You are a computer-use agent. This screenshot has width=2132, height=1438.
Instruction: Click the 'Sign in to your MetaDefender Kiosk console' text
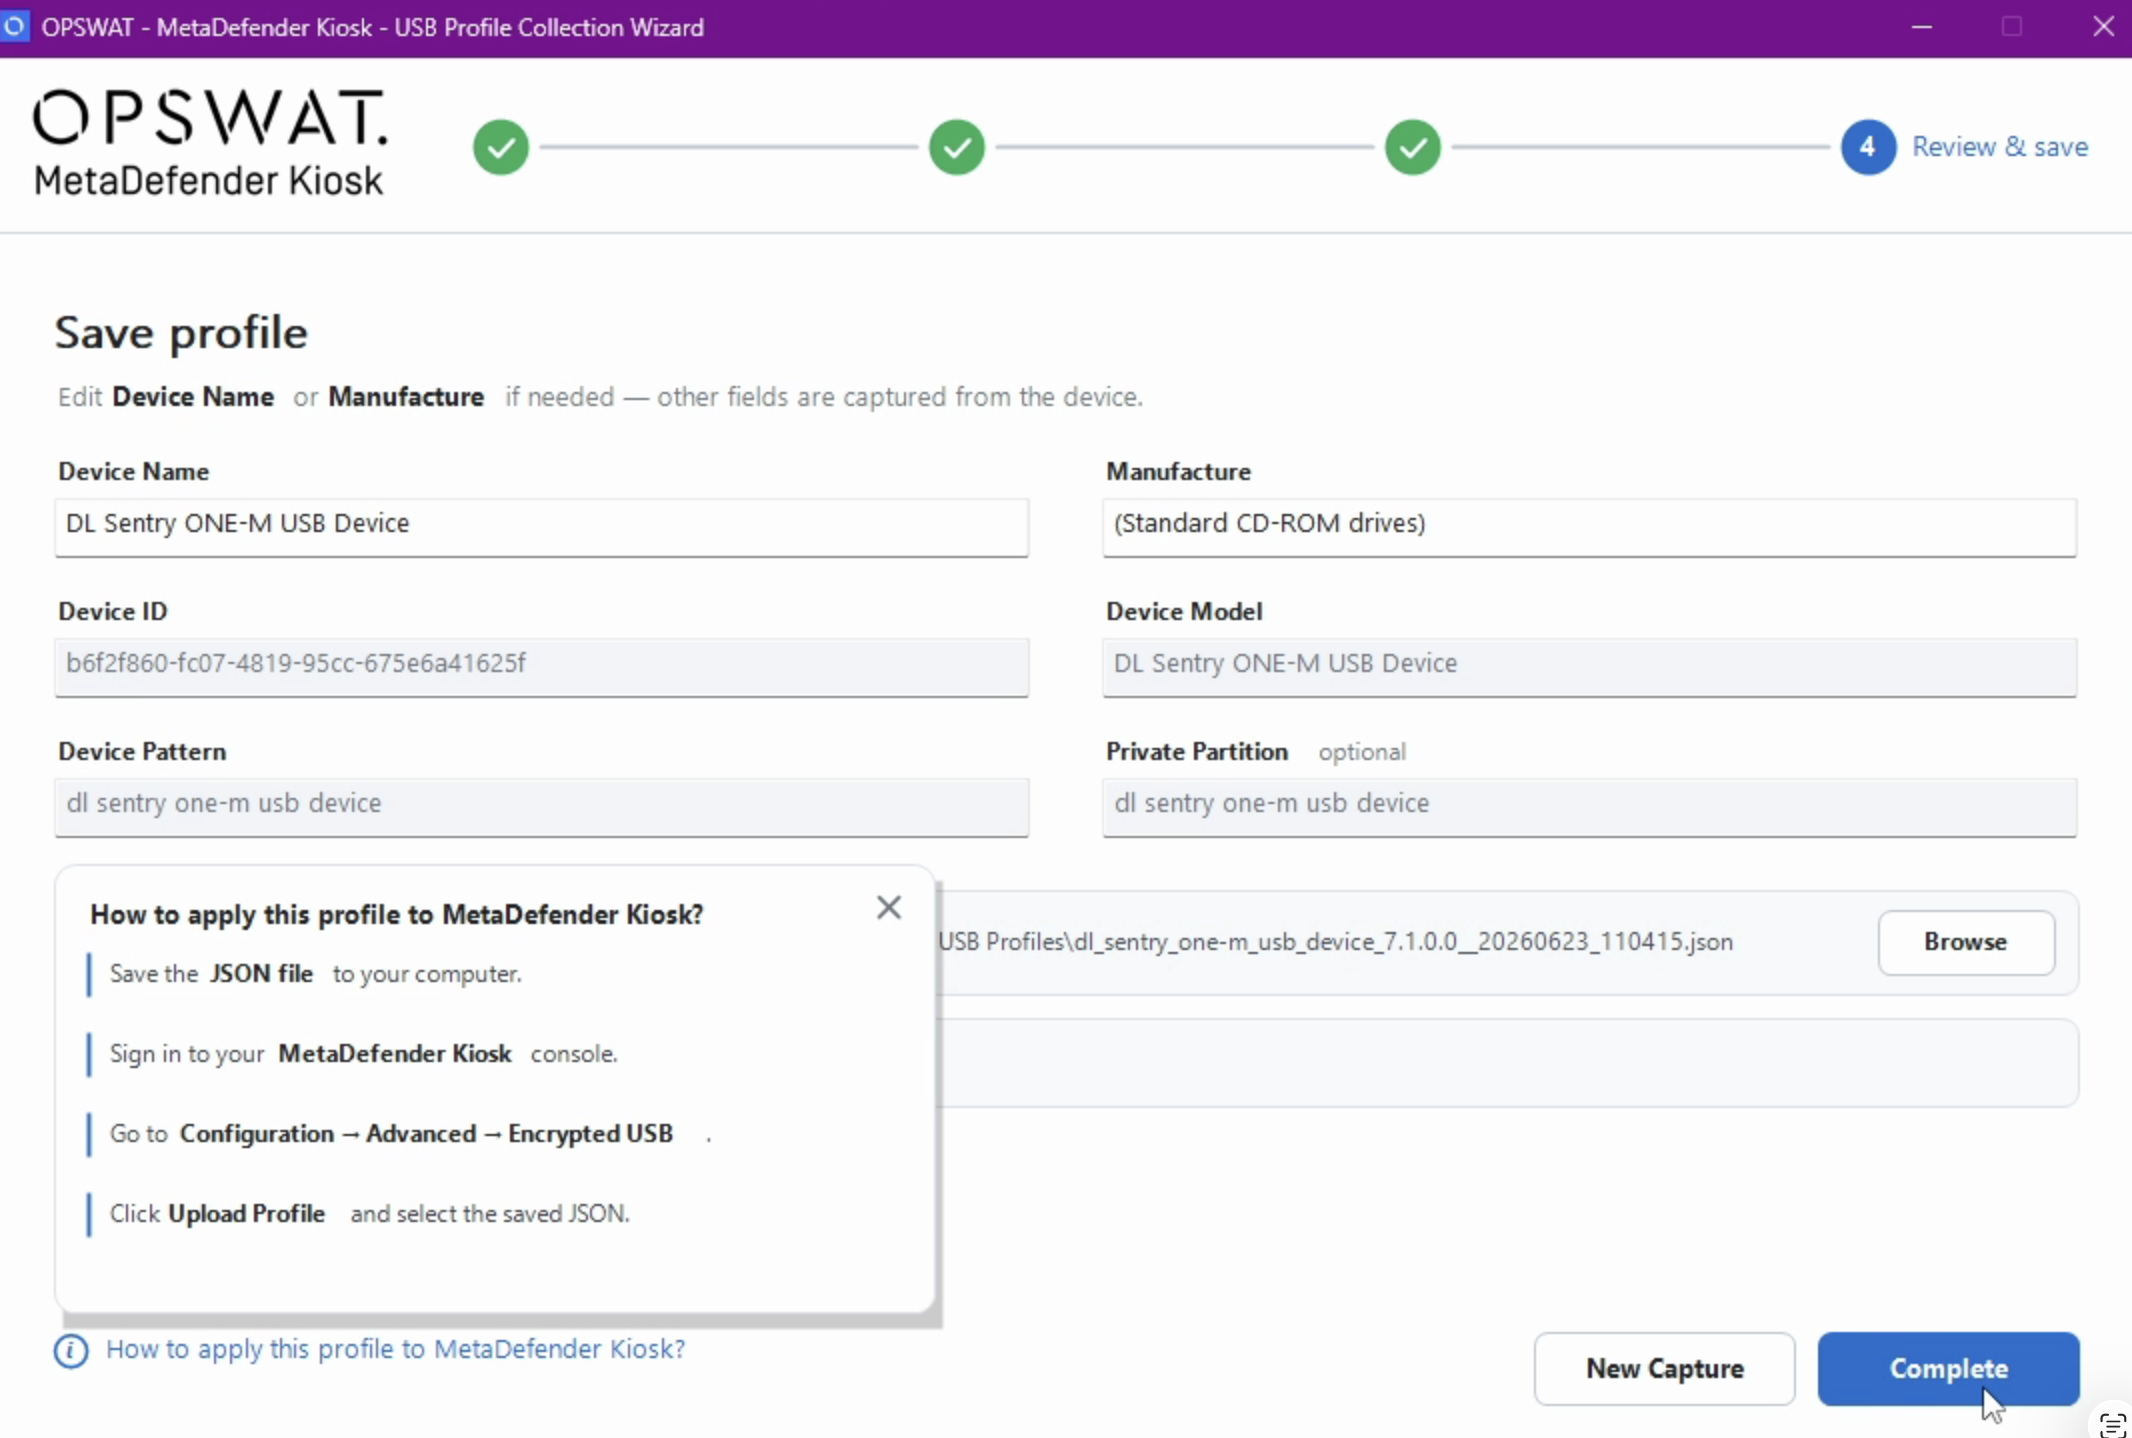[364, 1054]
